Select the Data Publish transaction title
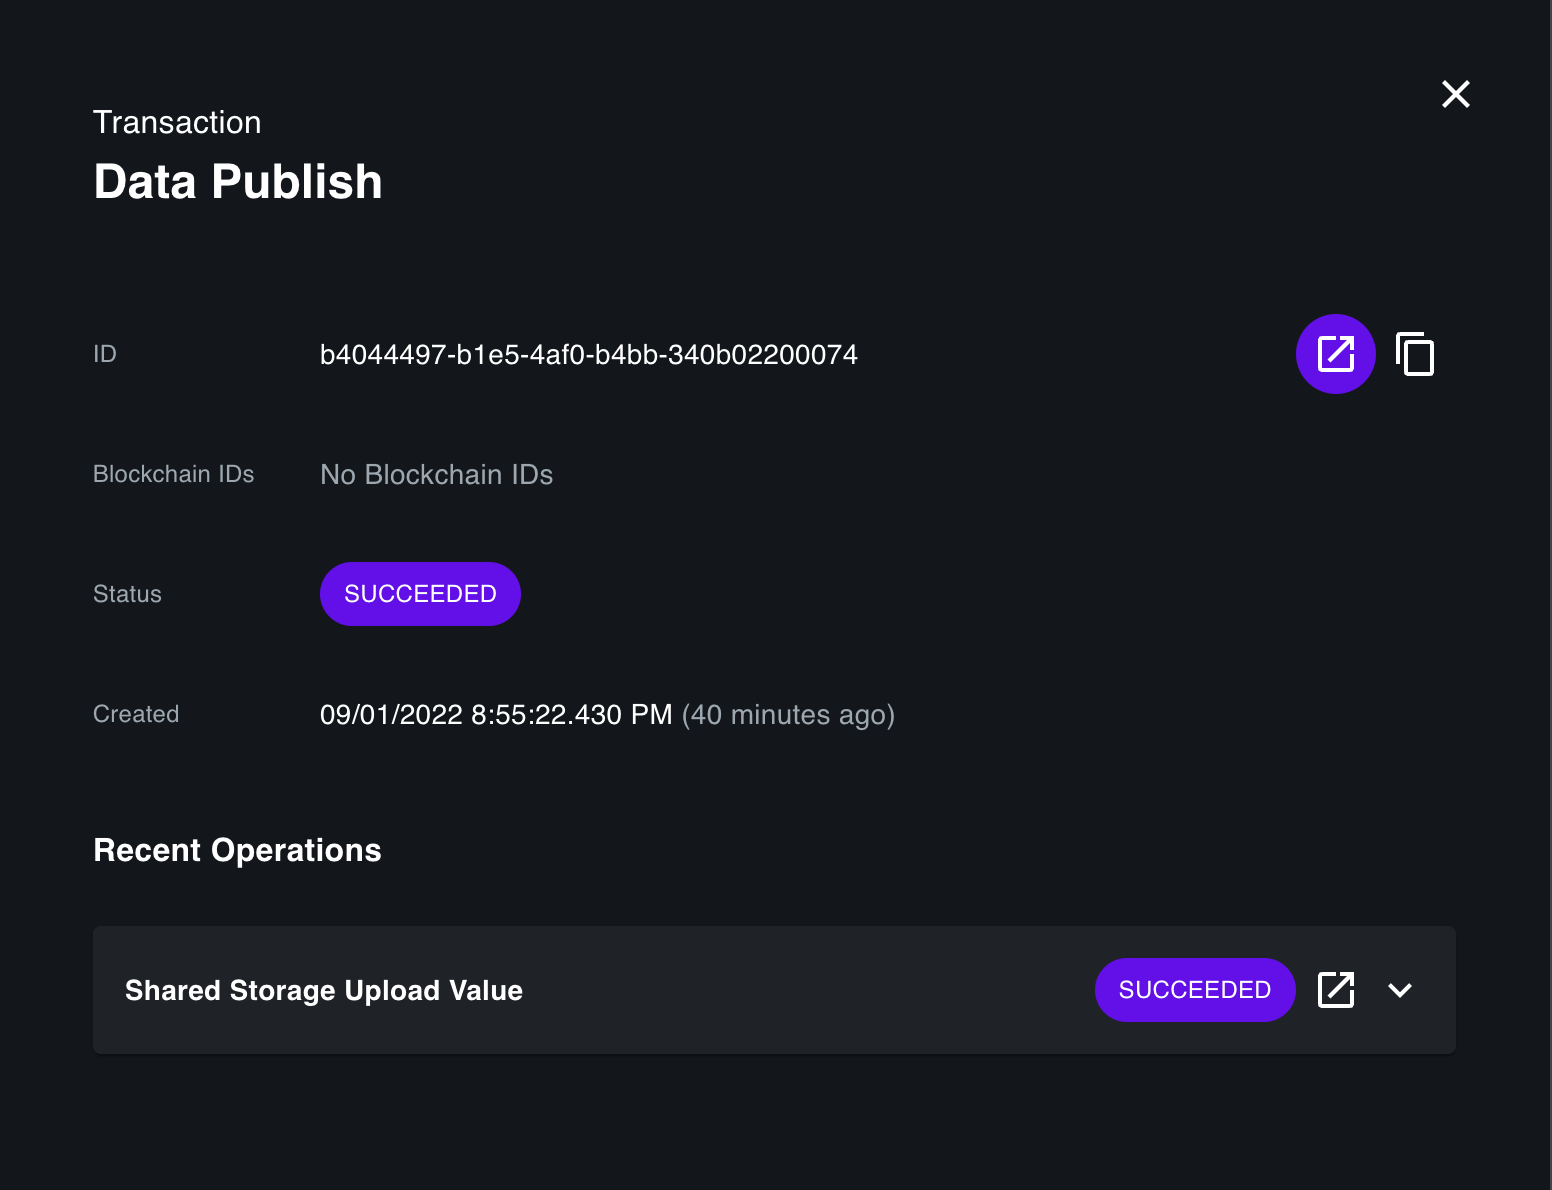 pyautogui.click(x=238, y=181)
